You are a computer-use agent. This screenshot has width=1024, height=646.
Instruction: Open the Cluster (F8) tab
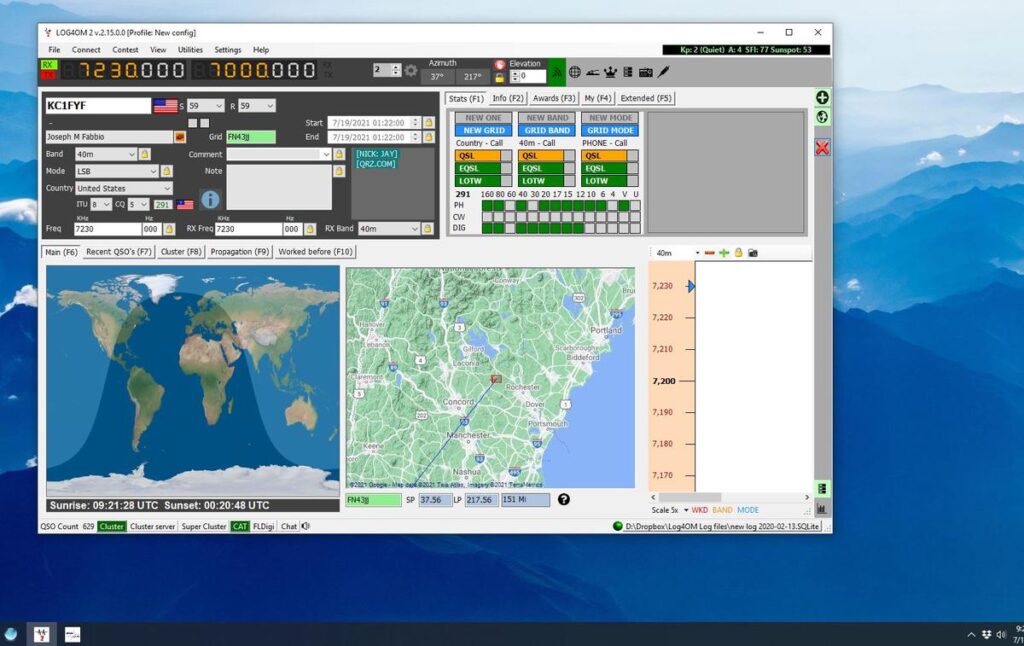tap(181, 251)
